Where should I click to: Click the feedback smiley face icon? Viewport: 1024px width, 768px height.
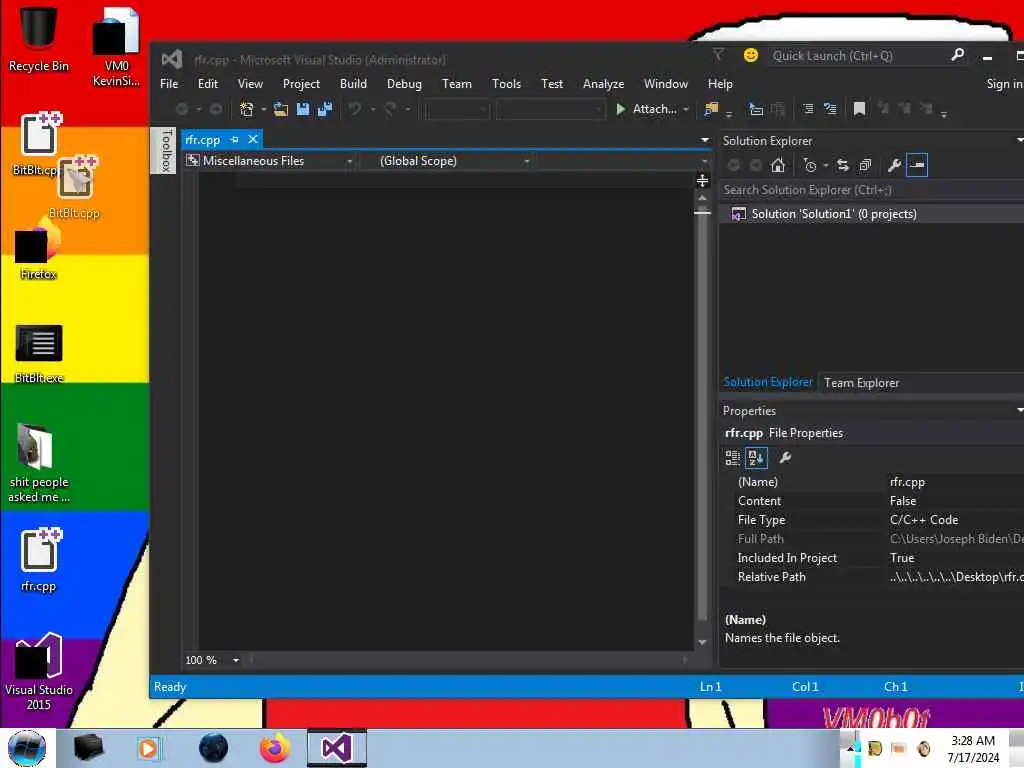click(751, 56)
